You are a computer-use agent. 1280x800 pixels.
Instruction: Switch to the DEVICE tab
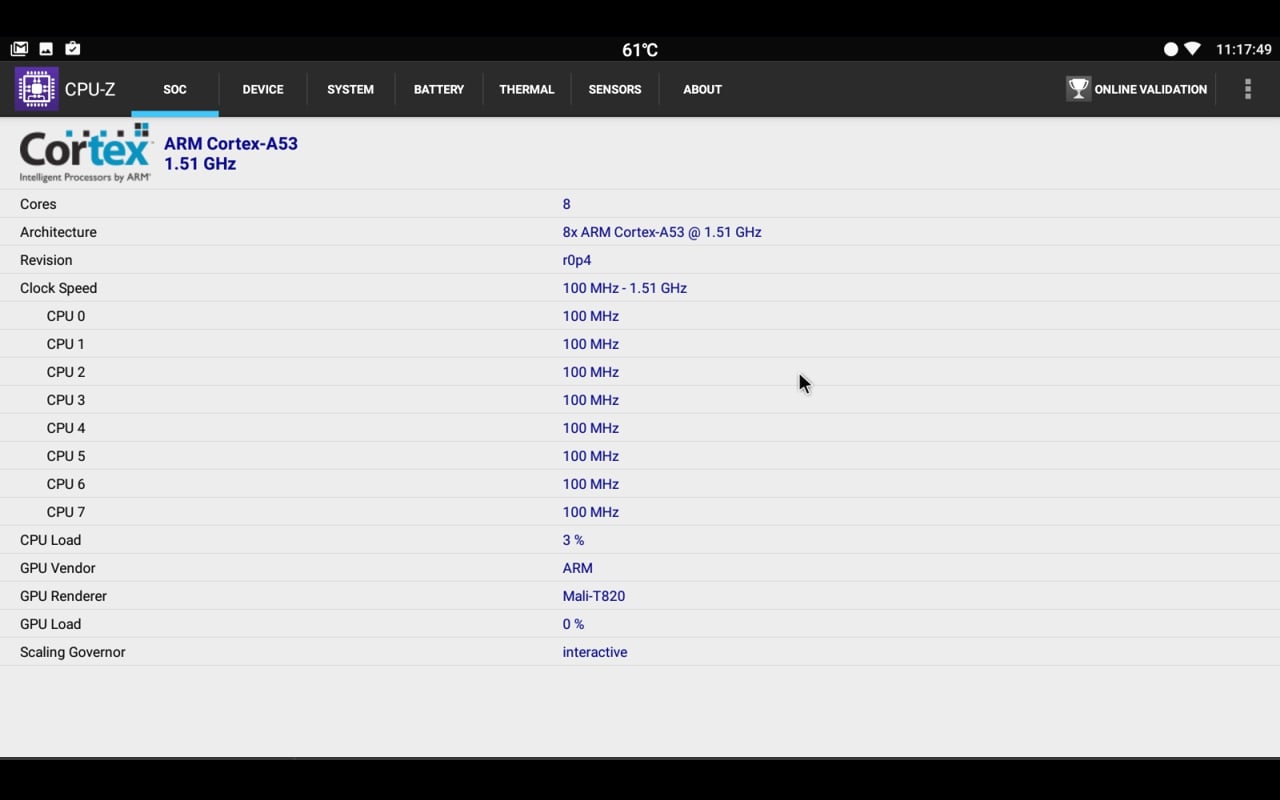263,89
